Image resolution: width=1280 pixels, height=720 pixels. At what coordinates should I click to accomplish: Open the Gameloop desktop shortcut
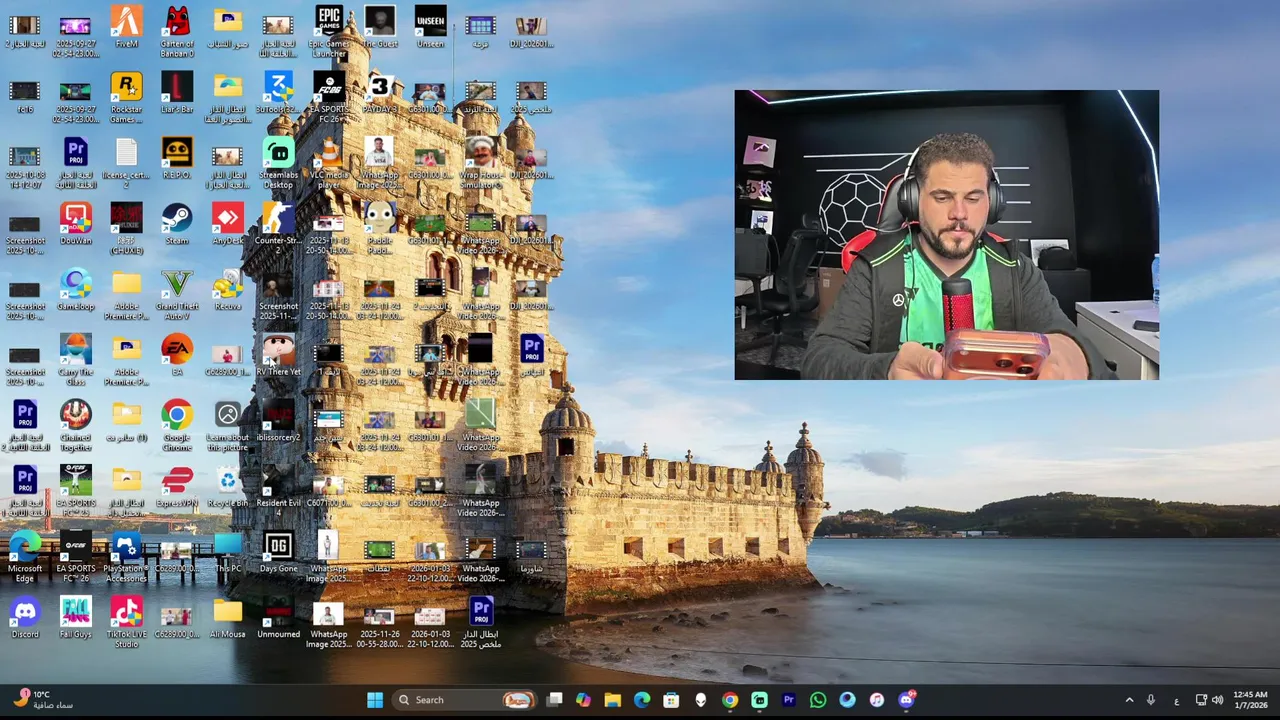pos(76,290)
